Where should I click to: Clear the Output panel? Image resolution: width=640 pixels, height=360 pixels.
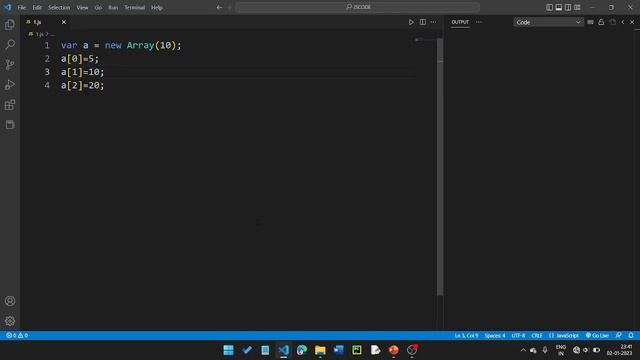point(590,22)
